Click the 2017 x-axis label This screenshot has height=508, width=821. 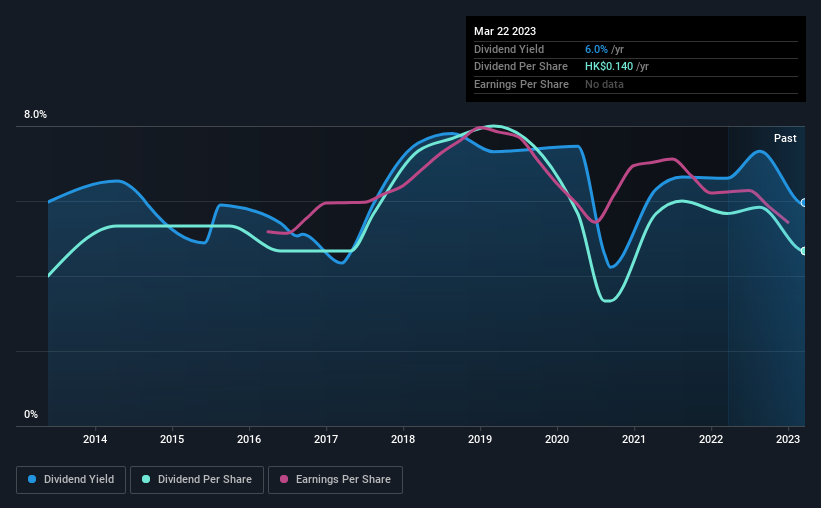[x=326, y=439]
